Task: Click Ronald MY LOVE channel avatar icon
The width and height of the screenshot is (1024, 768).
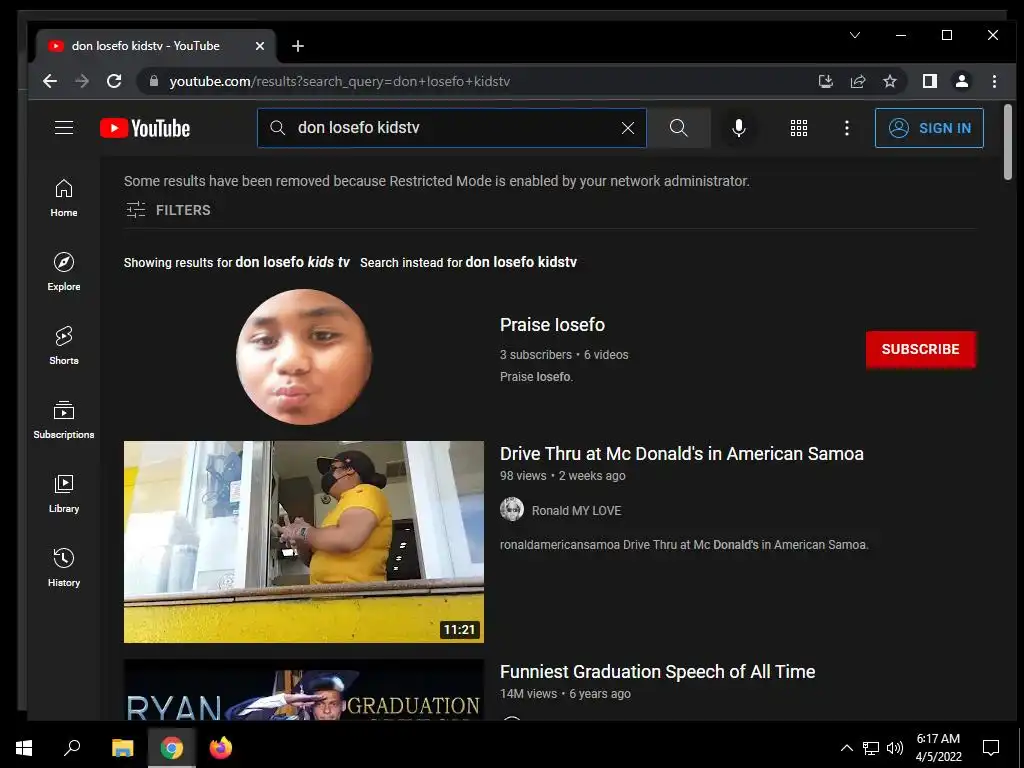Action: click(512, 509)
